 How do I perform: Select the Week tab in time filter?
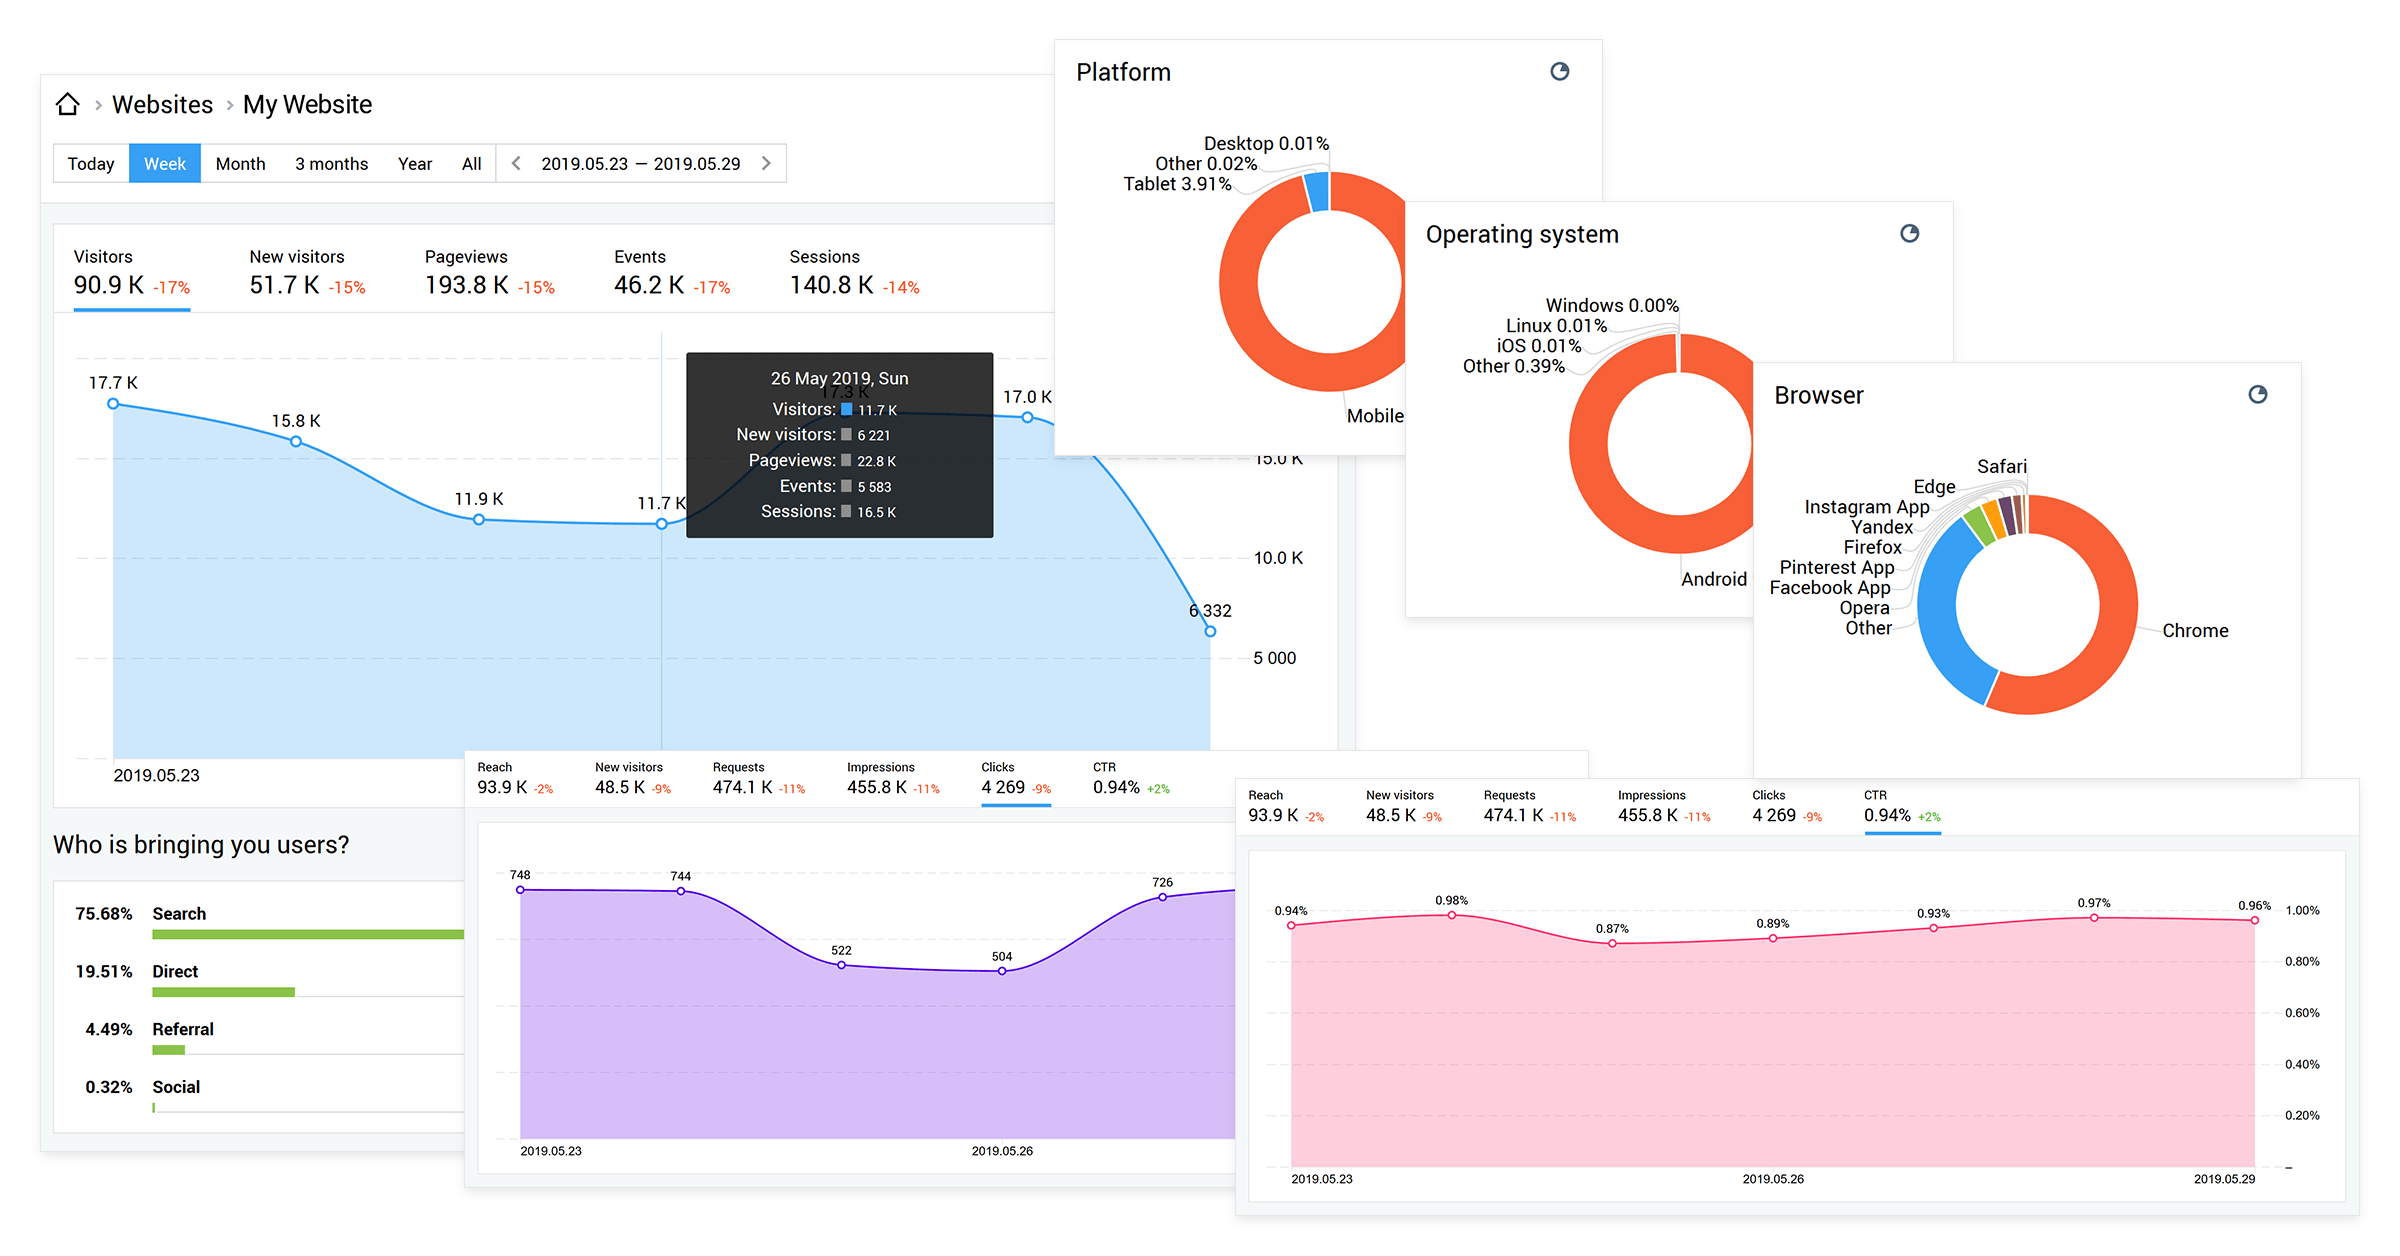pos(165,164)
